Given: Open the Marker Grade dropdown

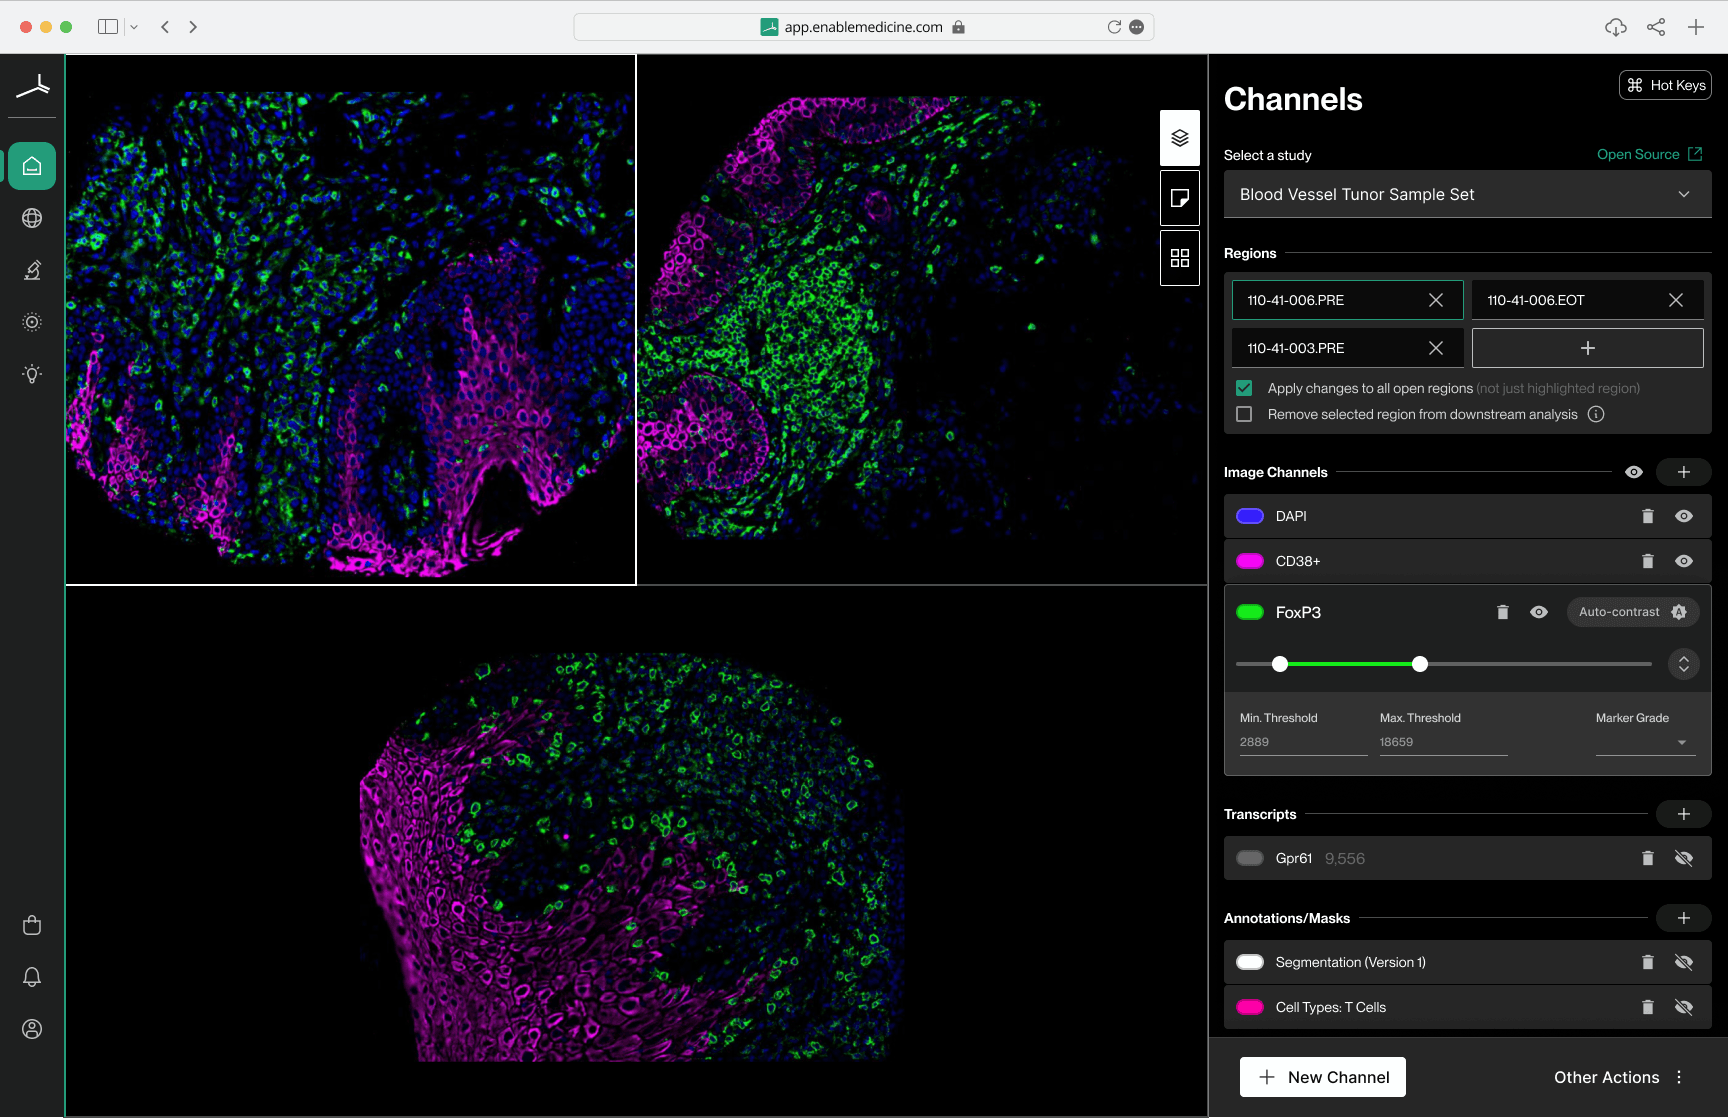Looking at the screenshot, I should point(1646,742).
